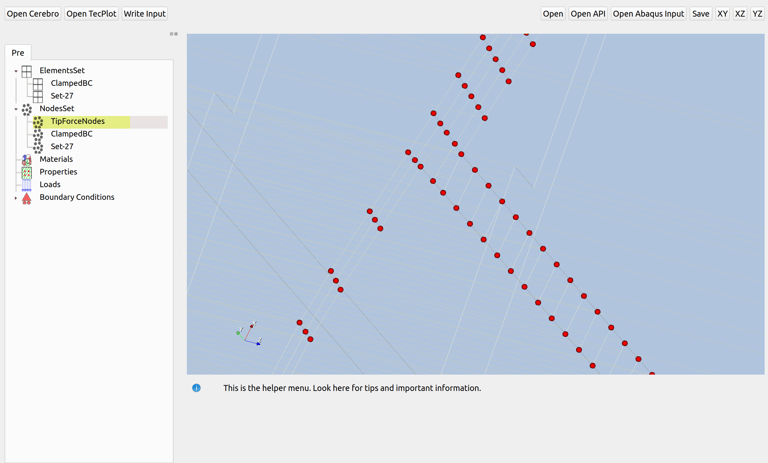This screenshot has width=768, height=463.
Task: Click the Open API button
Action: [x=588, y=14]
